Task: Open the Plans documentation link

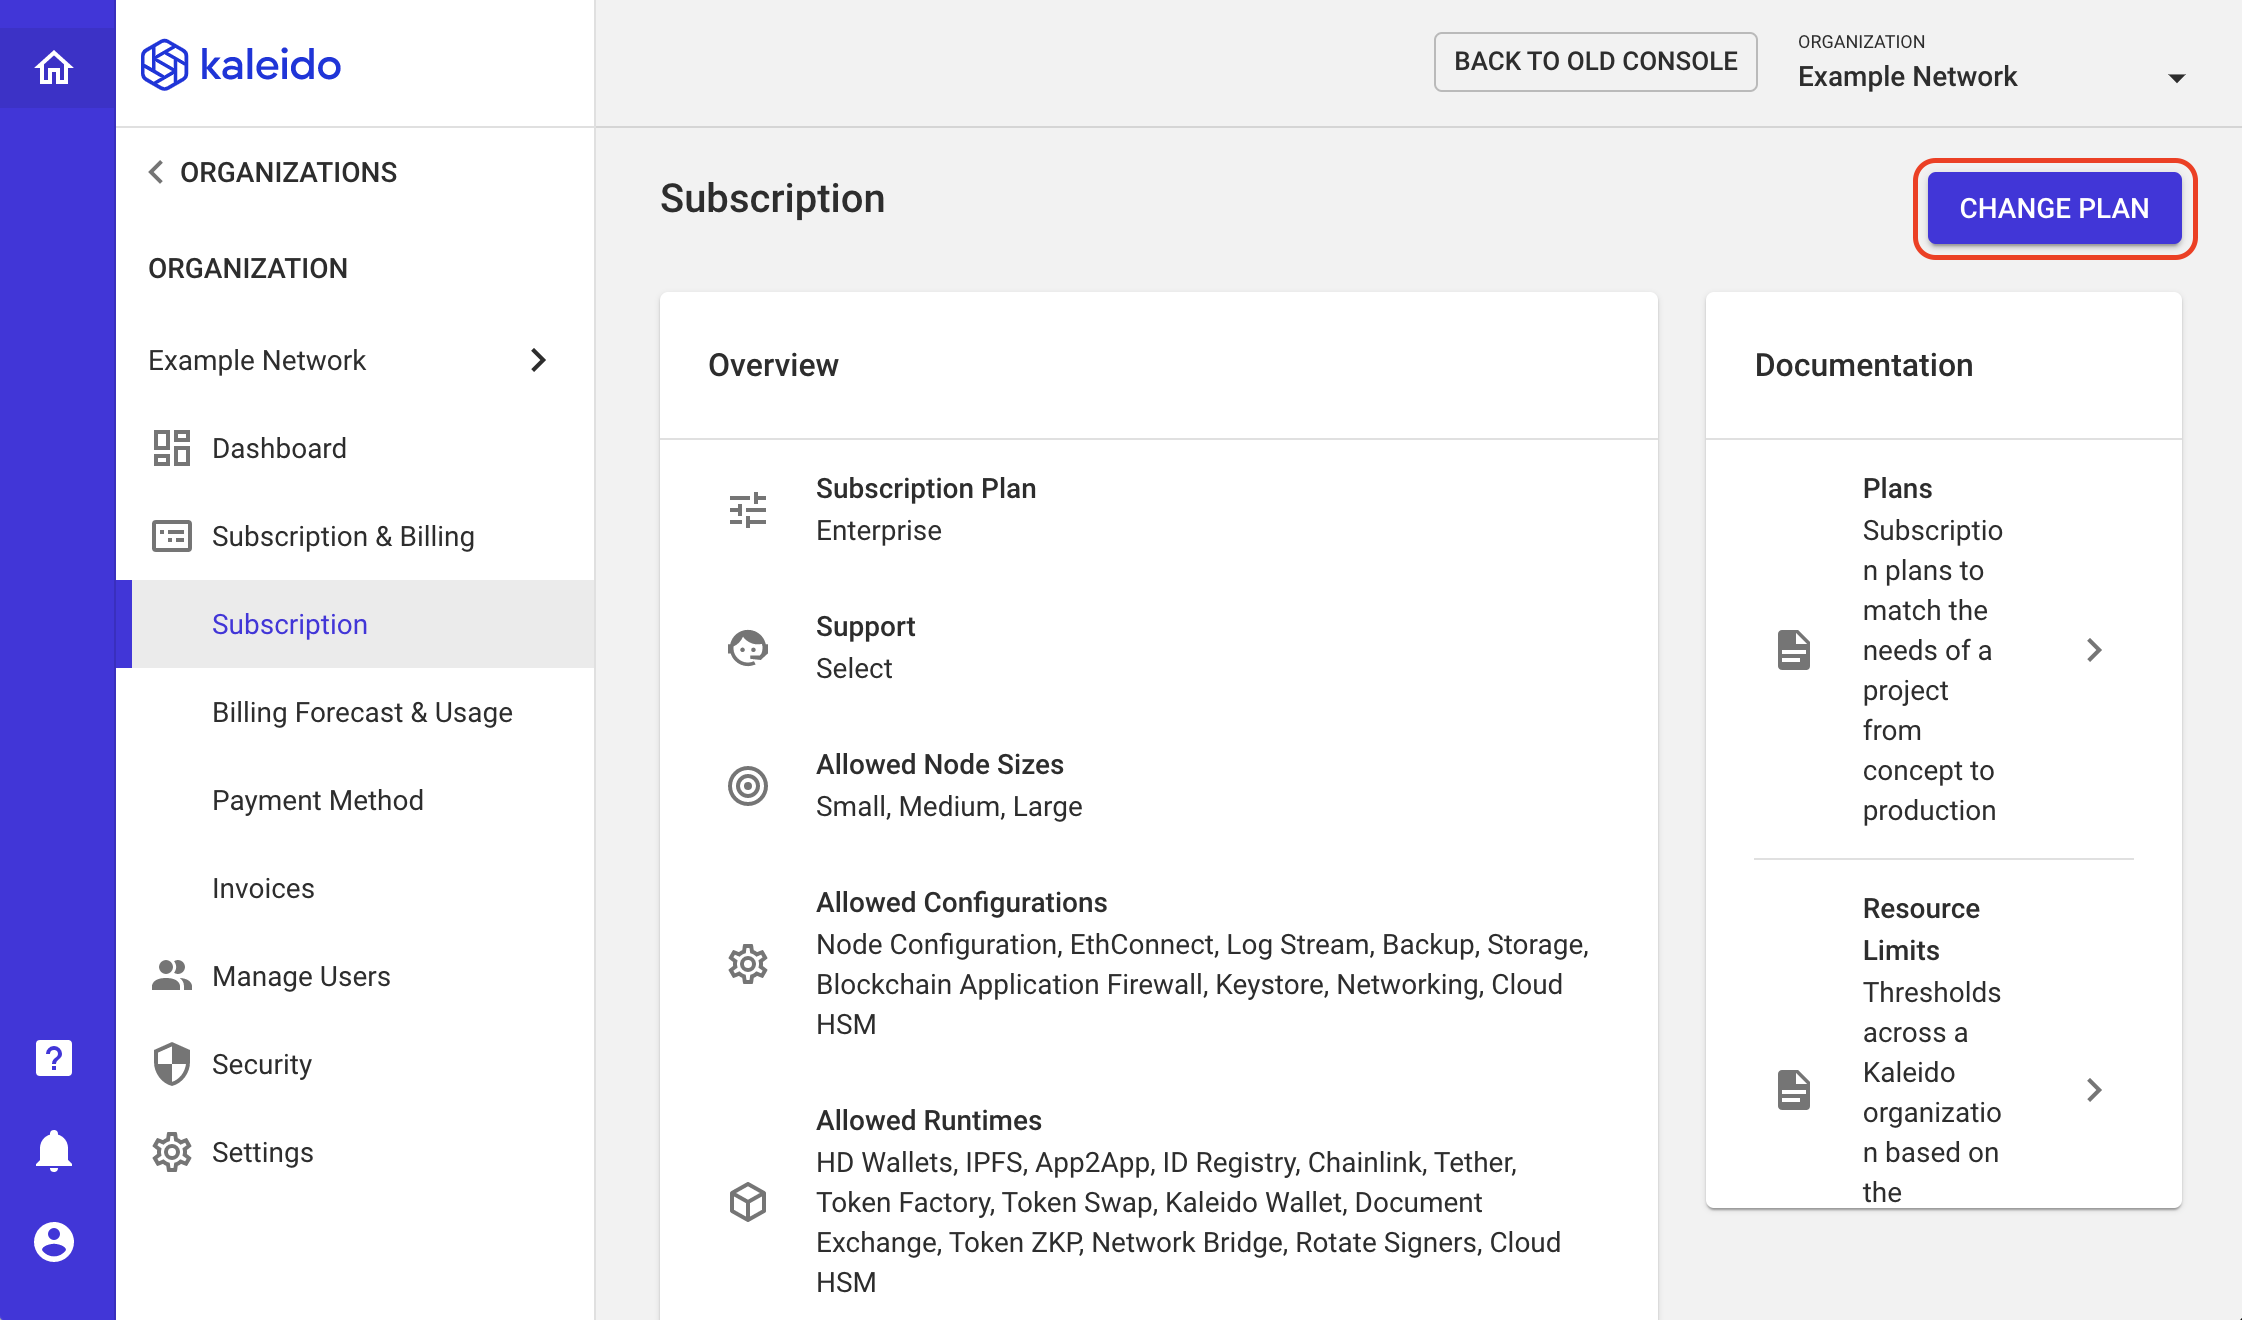Action: 1944,650
